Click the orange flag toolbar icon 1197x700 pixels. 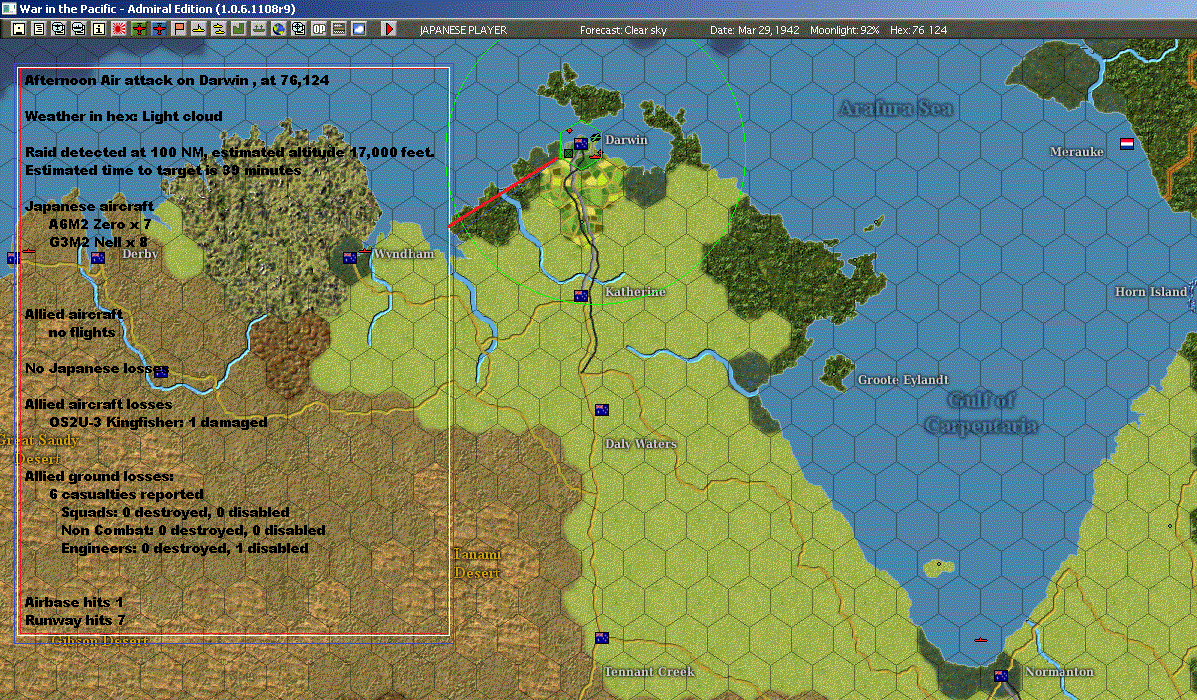179,29
